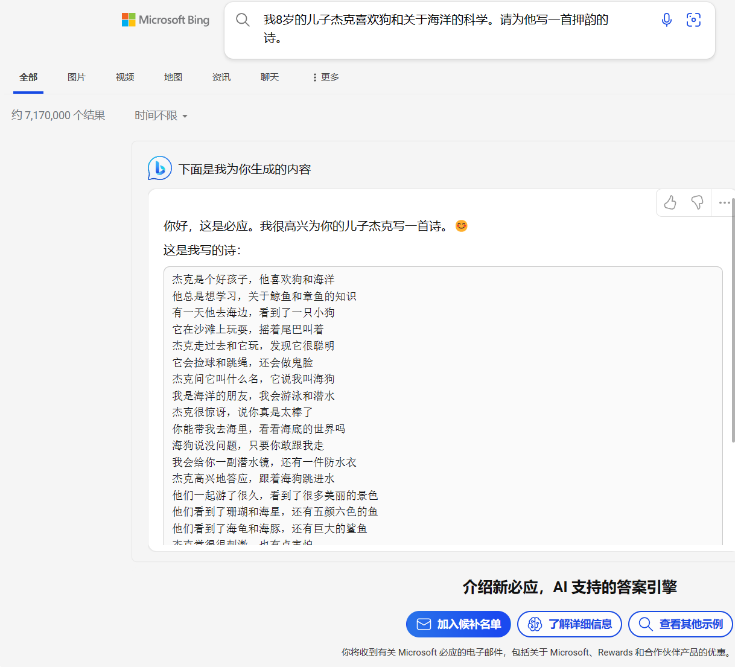
Task: Click the 了解详细信息 button
Action: click(569, 624)
